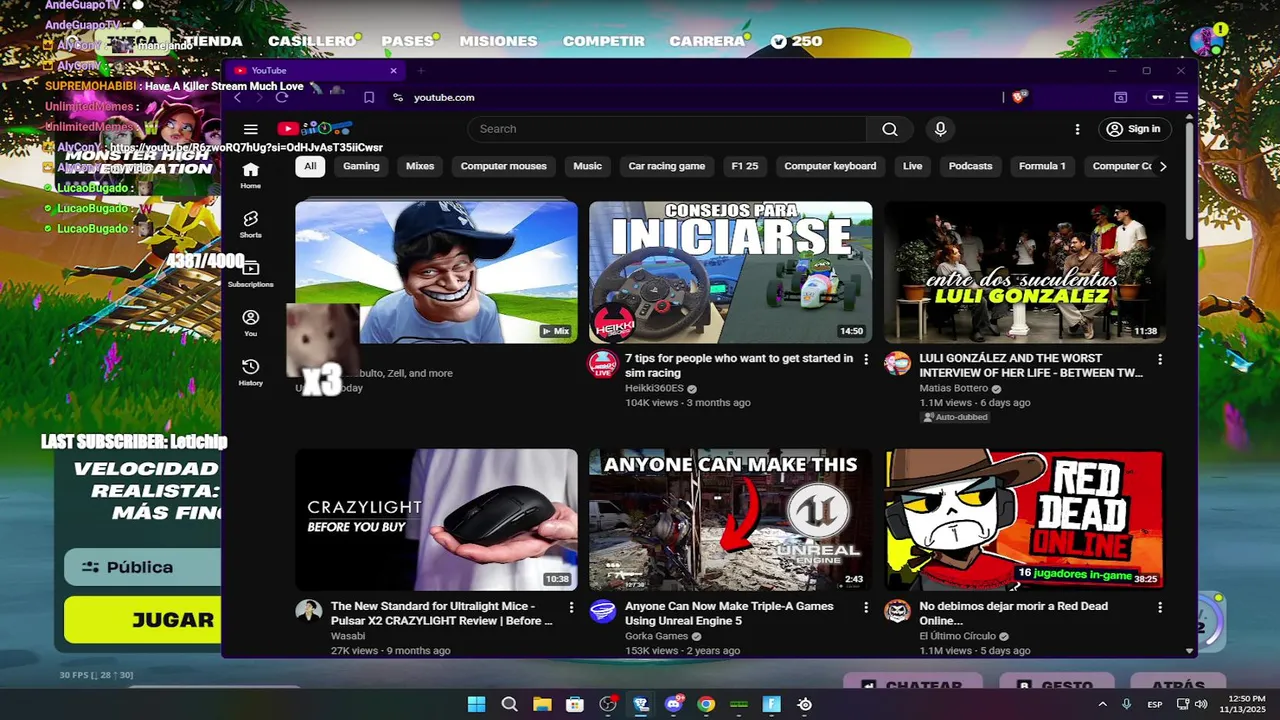Open COMPETIR tab in game menu

point(604,41)
